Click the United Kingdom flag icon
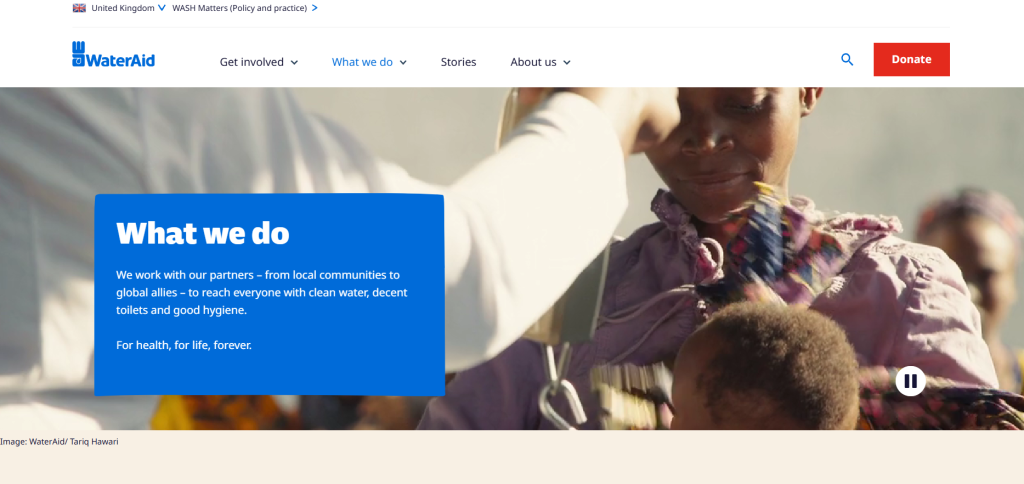The image size is (1024, 484). coord(79,8)
